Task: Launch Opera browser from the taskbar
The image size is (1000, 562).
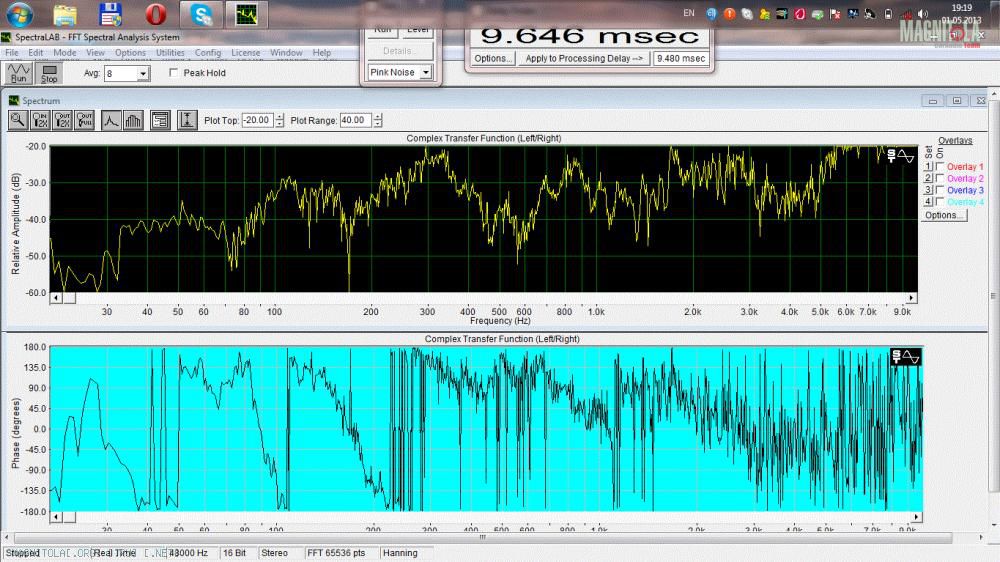Action: point(156,14)
